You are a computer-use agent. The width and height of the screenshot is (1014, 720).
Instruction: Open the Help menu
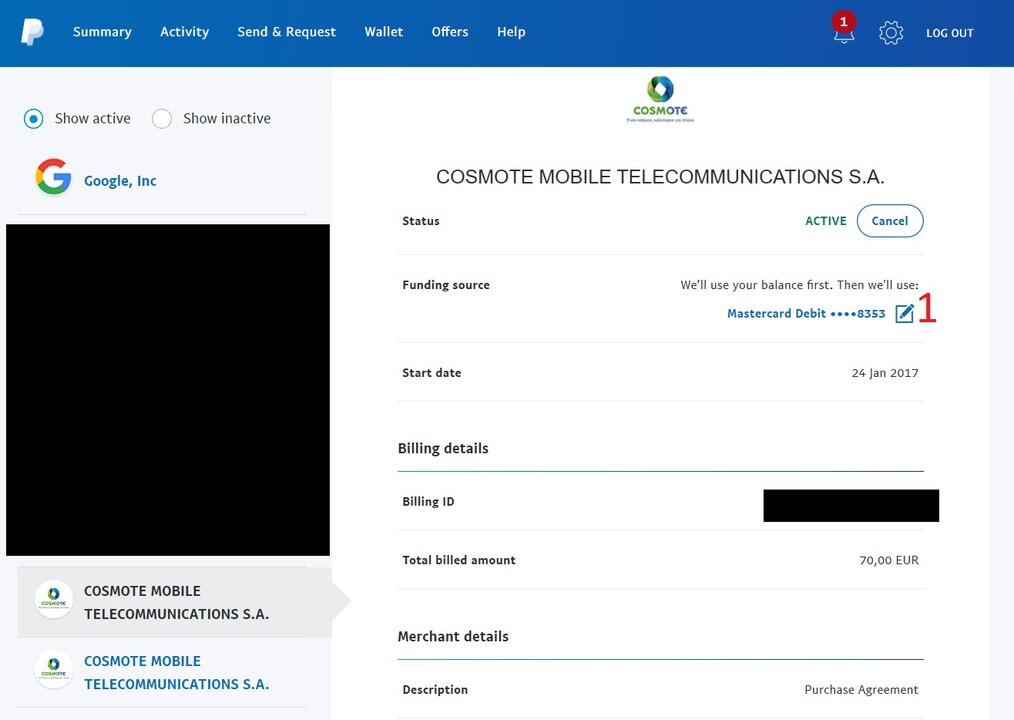(511, 32)
